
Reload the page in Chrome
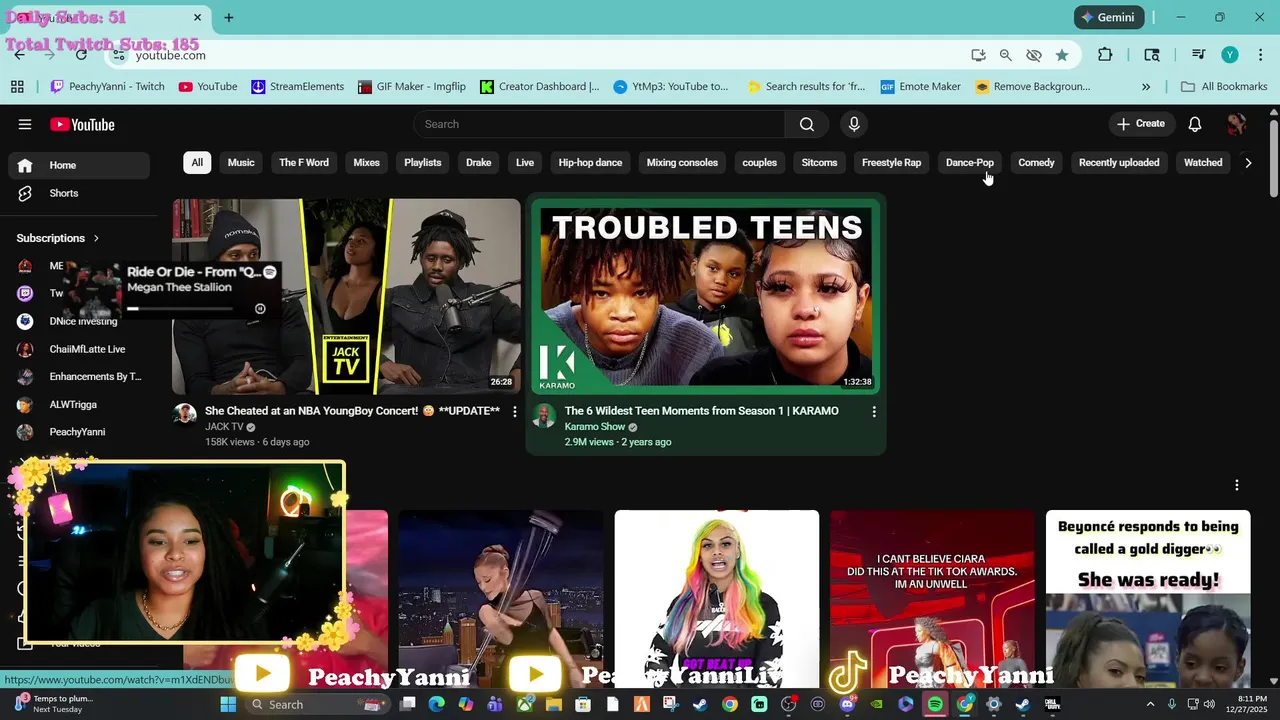point(82,55)
